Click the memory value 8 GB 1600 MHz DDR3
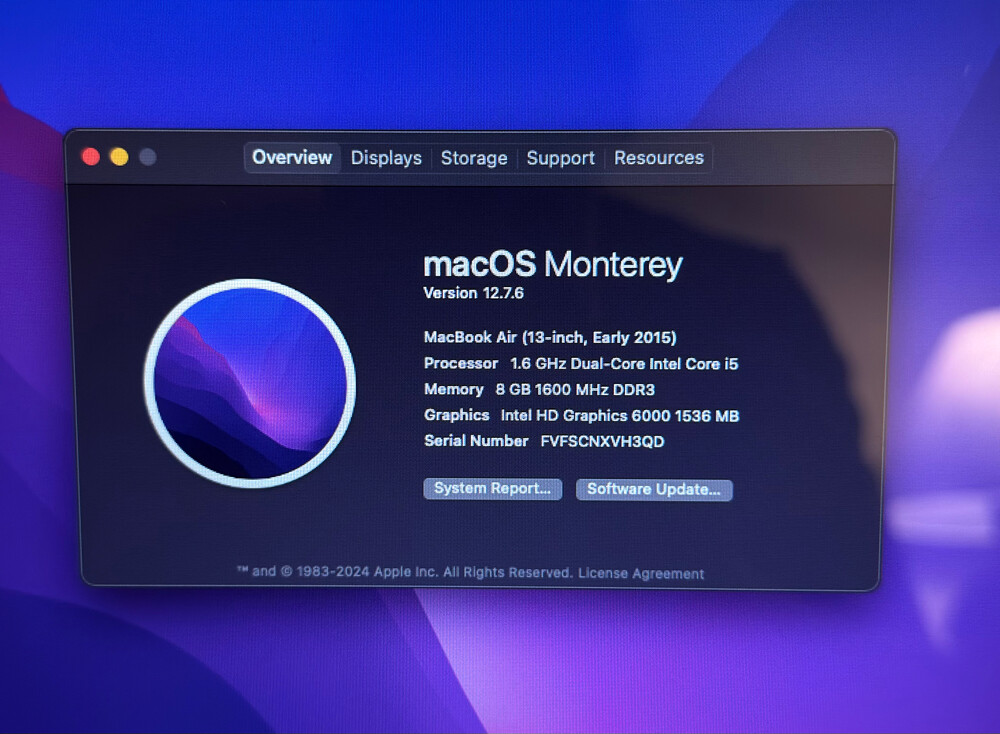Viewport: 1000px width, 734px height. click(575, 390)
